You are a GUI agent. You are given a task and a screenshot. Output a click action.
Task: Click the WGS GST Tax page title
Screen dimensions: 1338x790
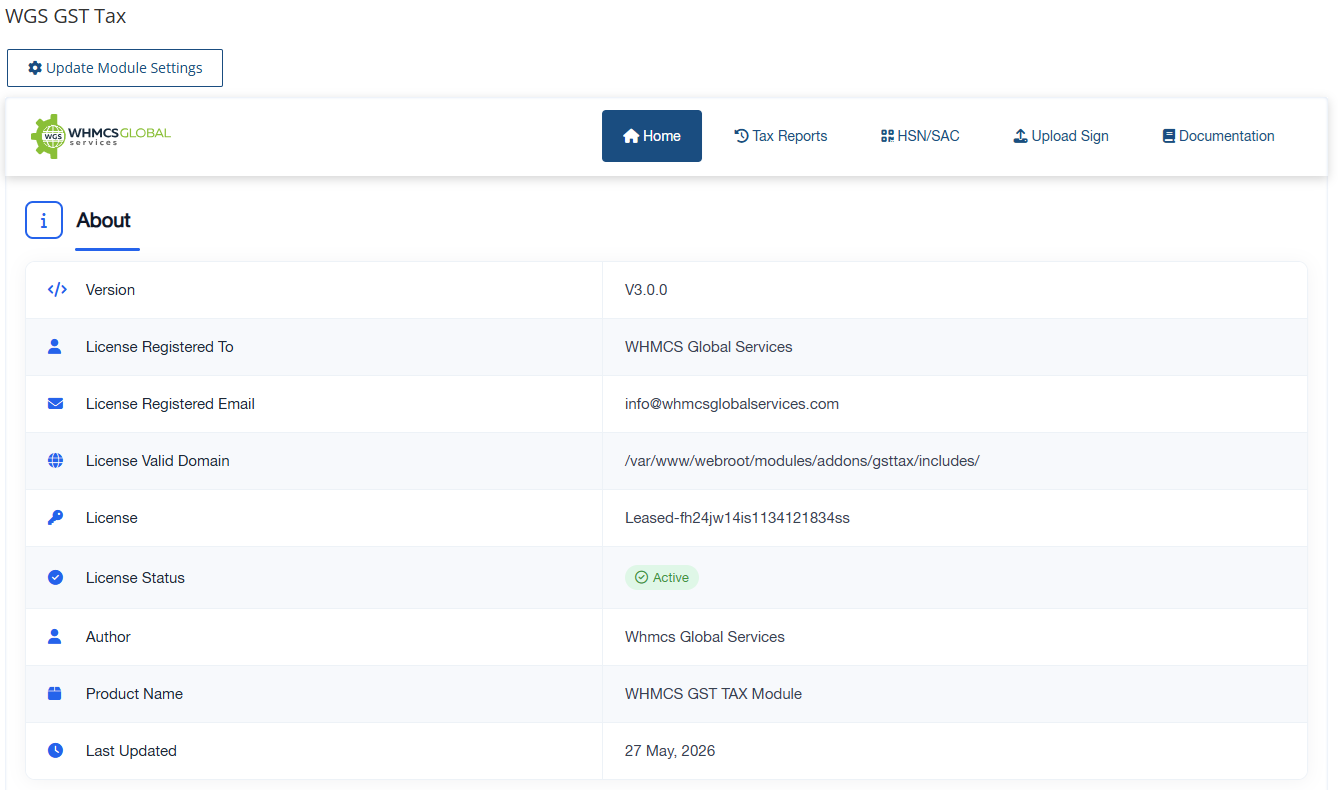[x=66, y=16]
